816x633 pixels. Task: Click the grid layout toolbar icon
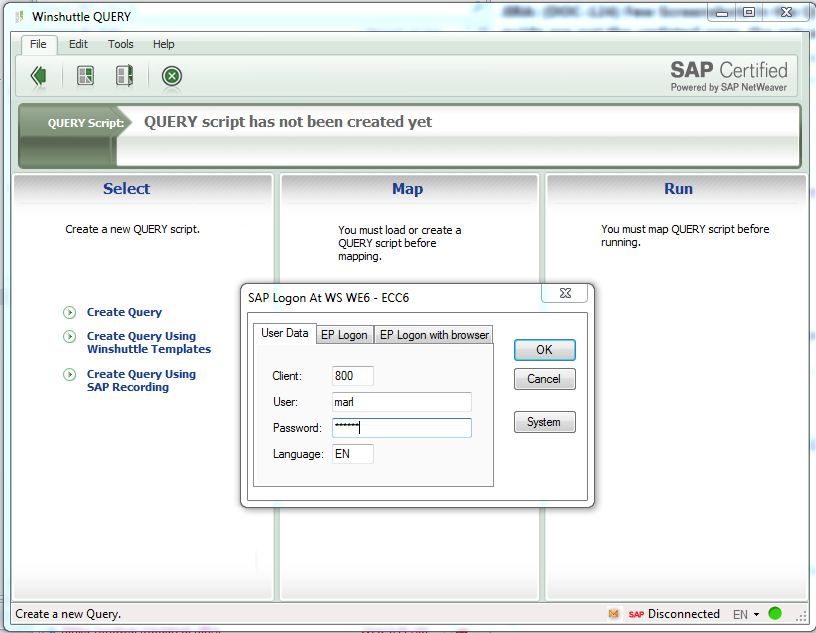click(85, 76)
